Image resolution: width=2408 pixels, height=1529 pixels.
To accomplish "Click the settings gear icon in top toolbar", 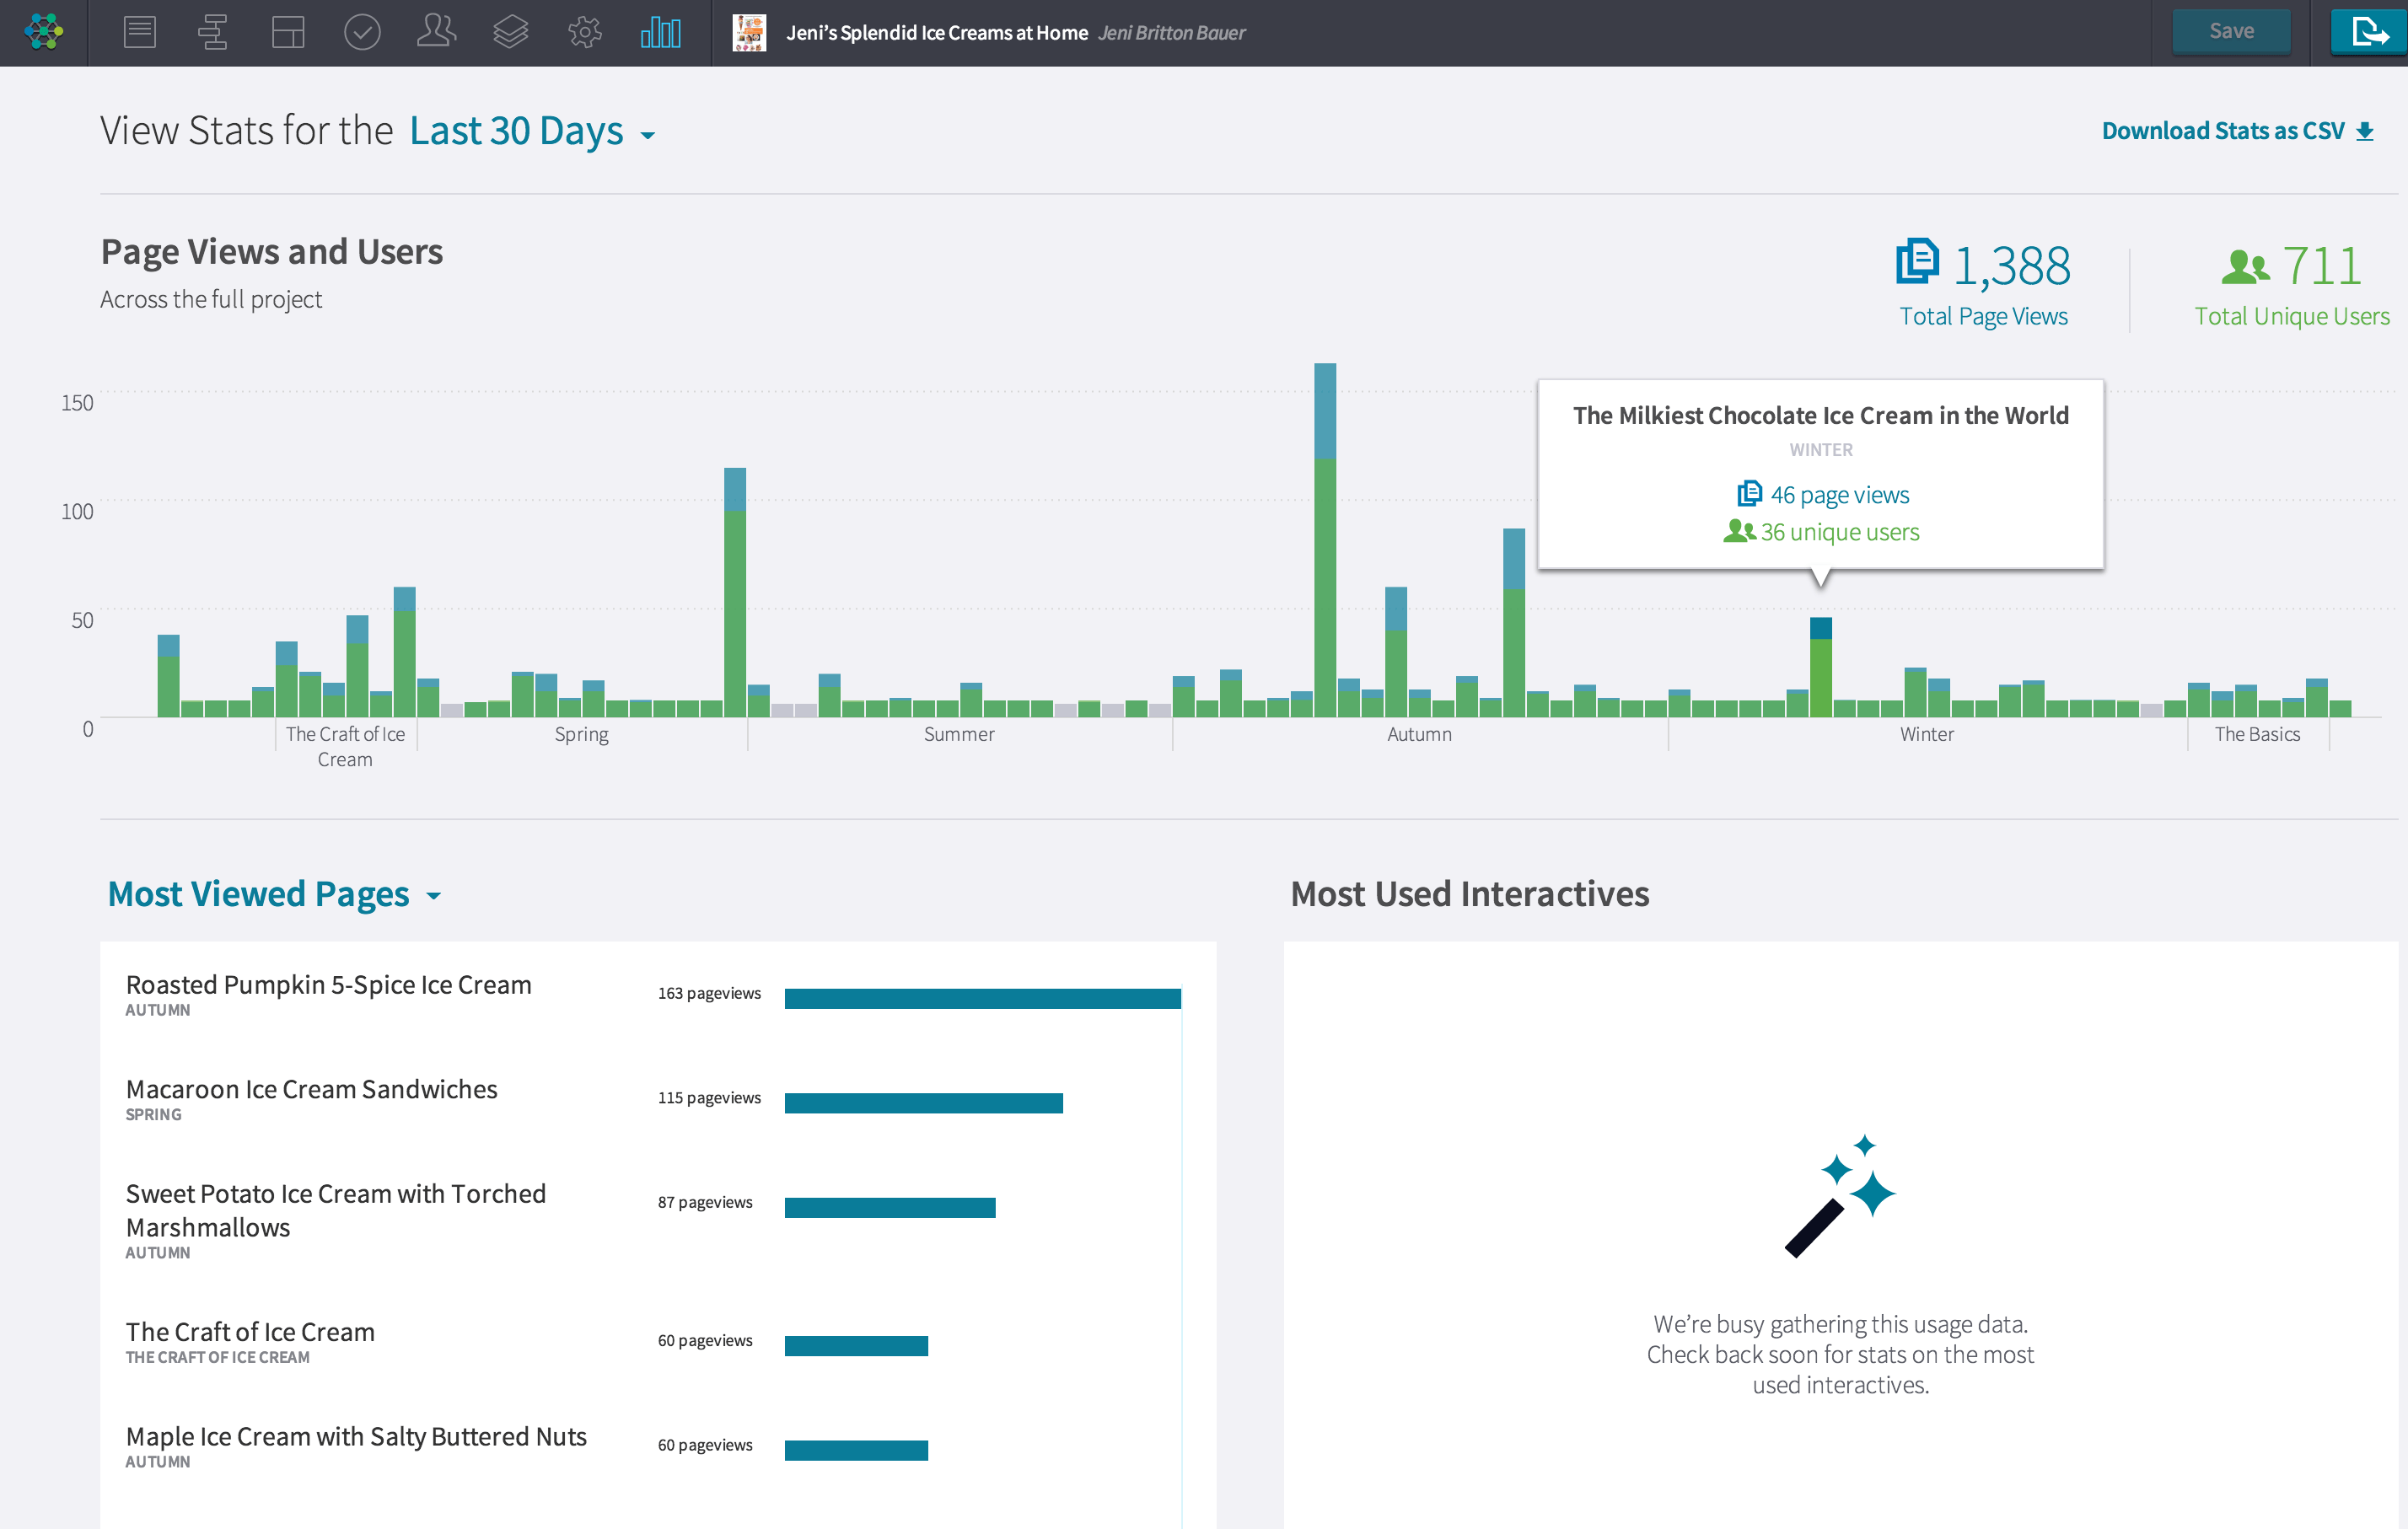I will [x=586, y=30].
